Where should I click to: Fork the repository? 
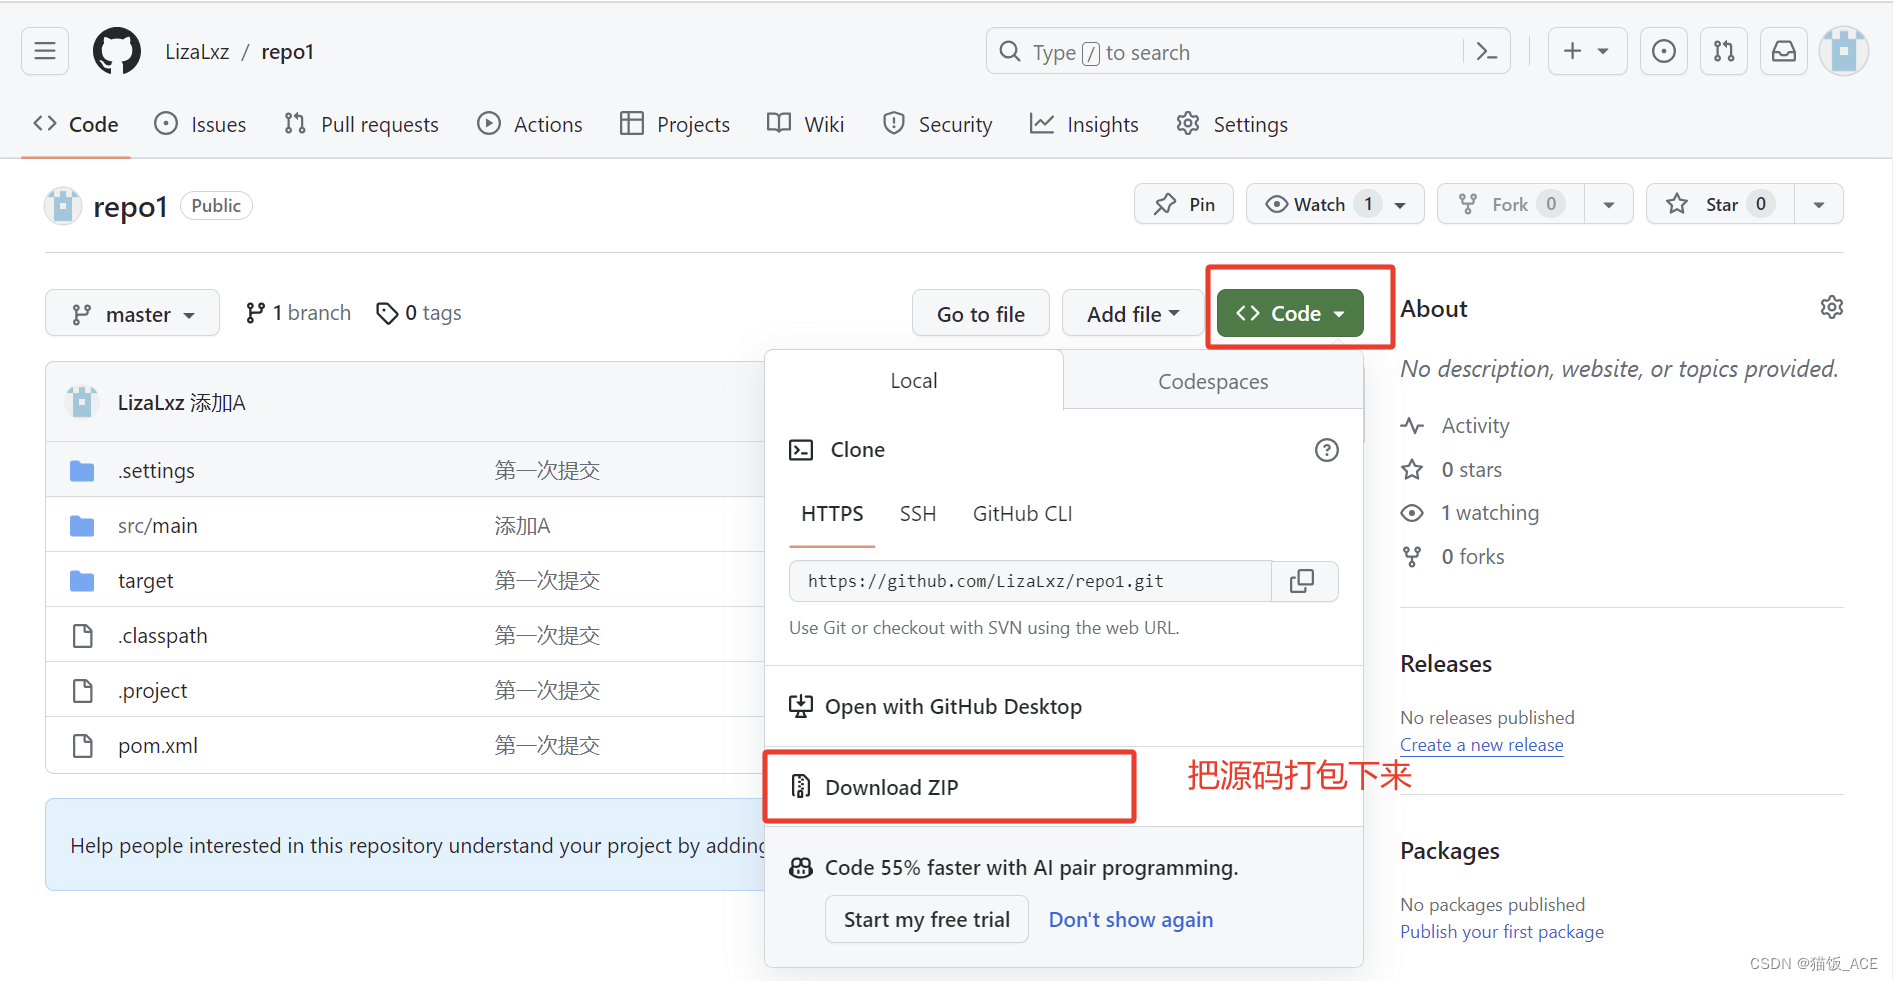click(1511, 204)
